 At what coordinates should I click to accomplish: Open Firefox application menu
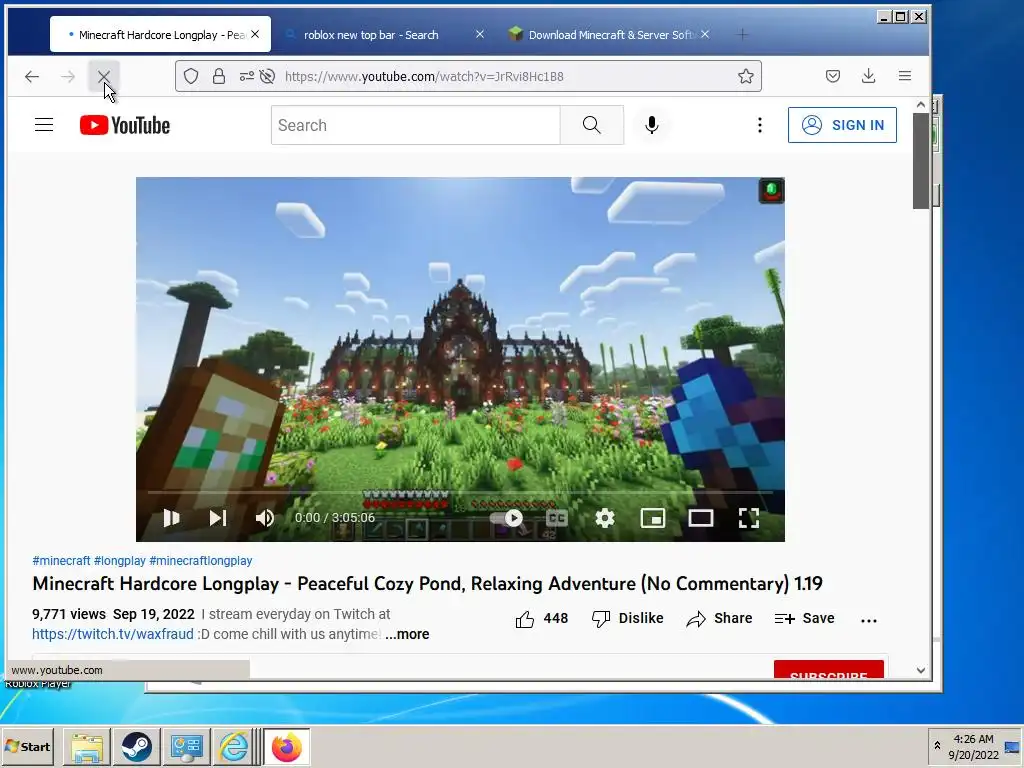(x=904, y=76)
